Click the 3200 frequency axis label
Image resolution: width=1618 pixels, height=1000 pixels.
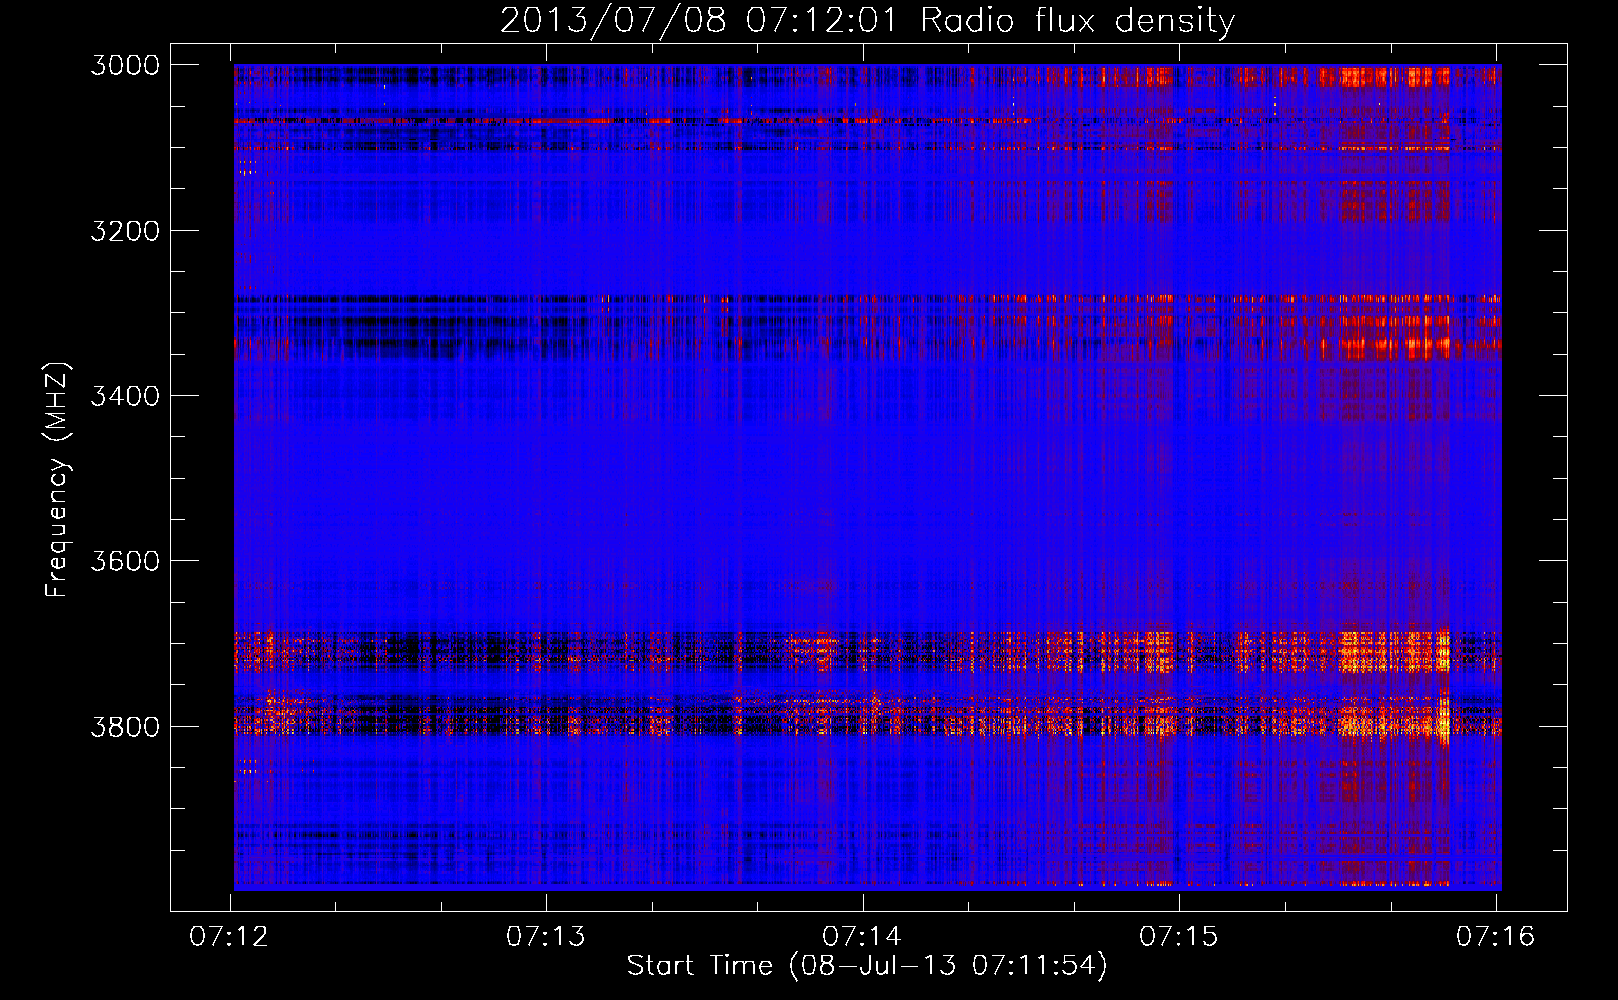point(125,231)
